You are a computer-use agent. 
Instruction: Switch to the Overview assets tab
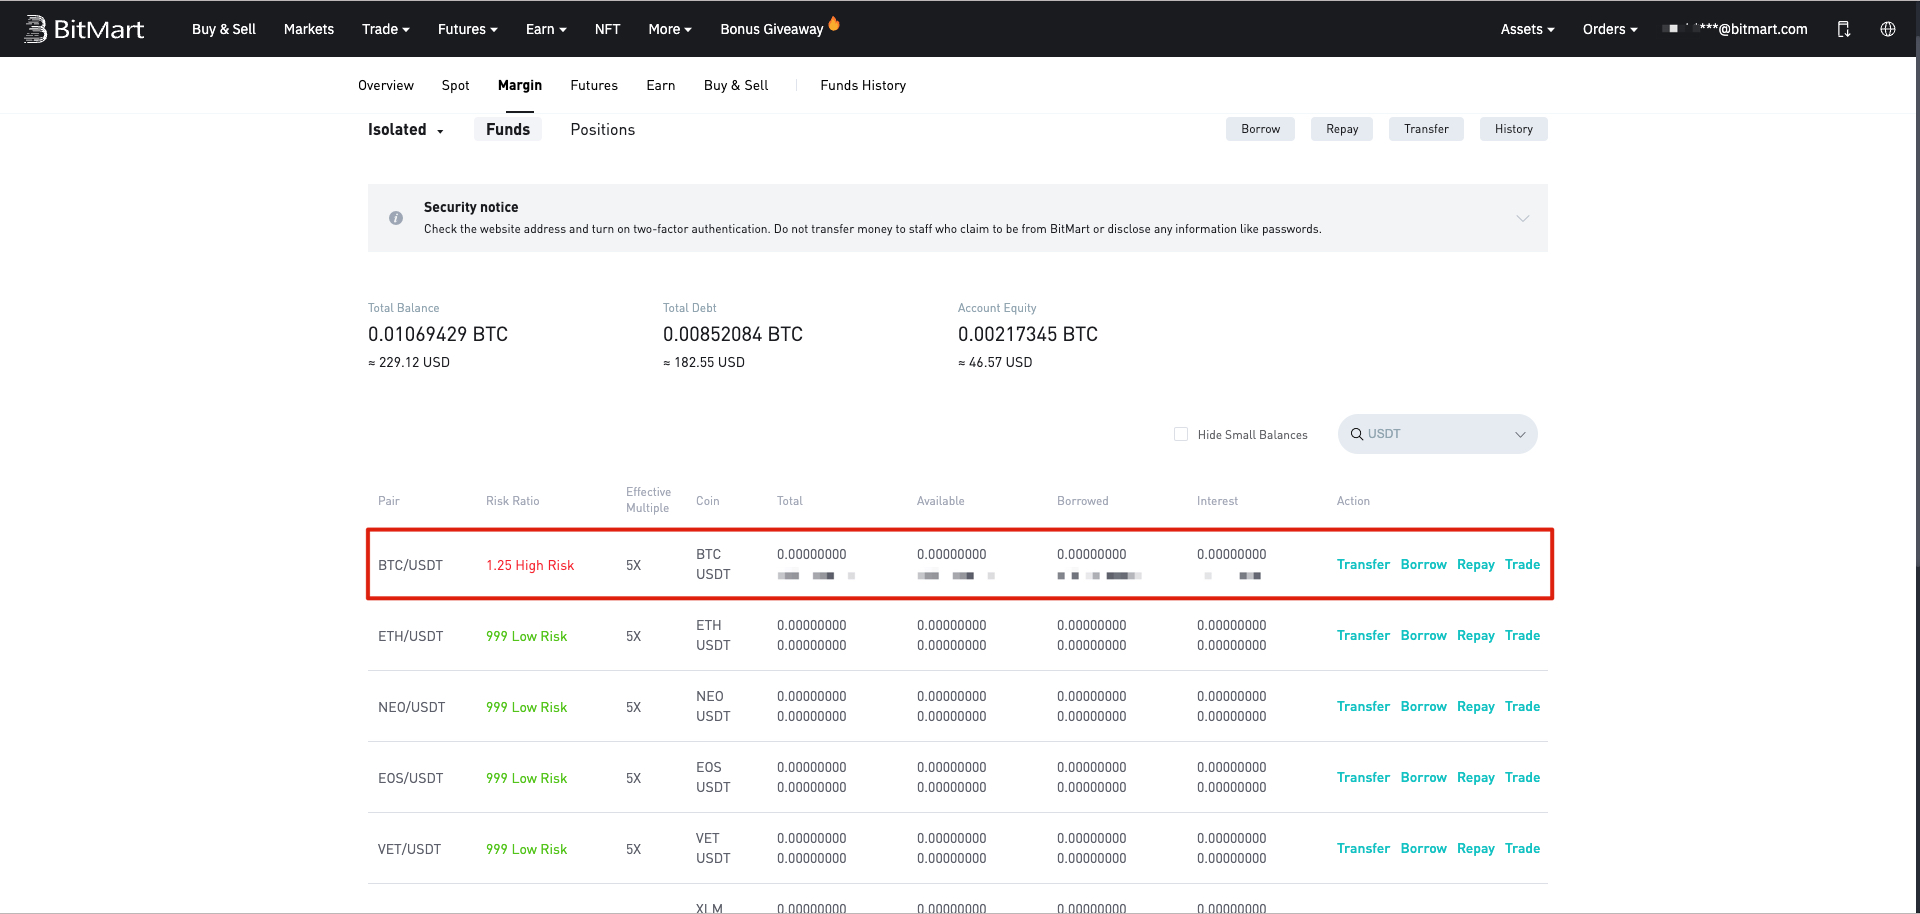386,85
